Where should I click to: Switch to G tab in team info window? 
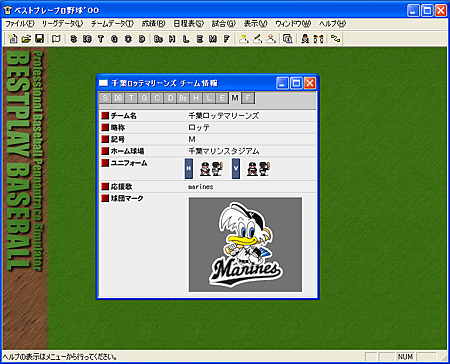pyautogui.click(x=144, y=98)
